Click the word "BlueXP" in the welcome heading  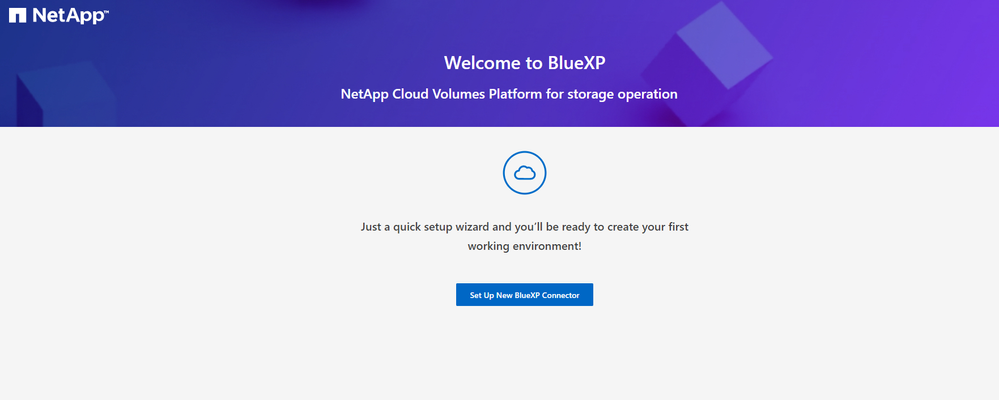pyautogui.click(x=570, y=62)
